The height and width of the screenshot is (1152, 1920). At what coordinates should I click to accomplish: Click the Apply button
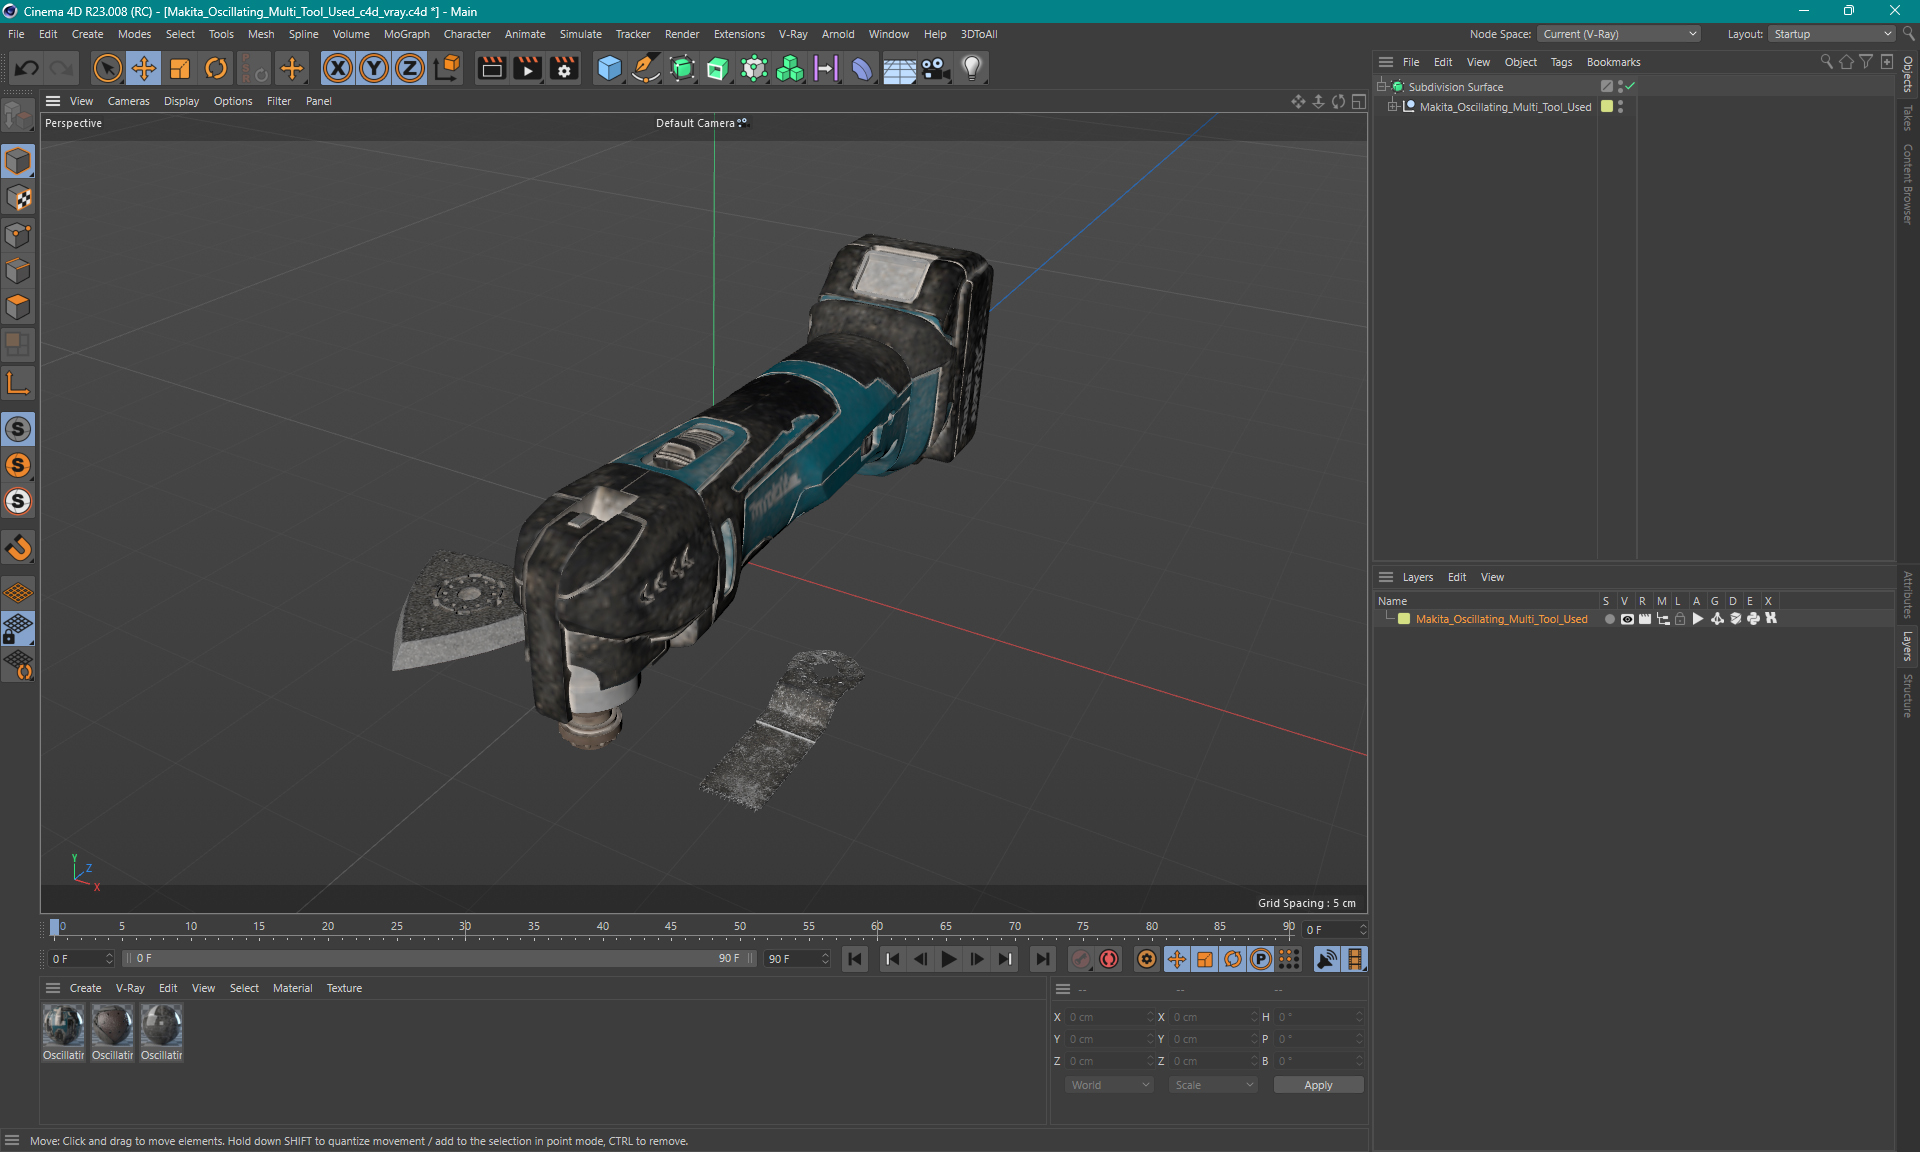click(x=1317, y=1085)
